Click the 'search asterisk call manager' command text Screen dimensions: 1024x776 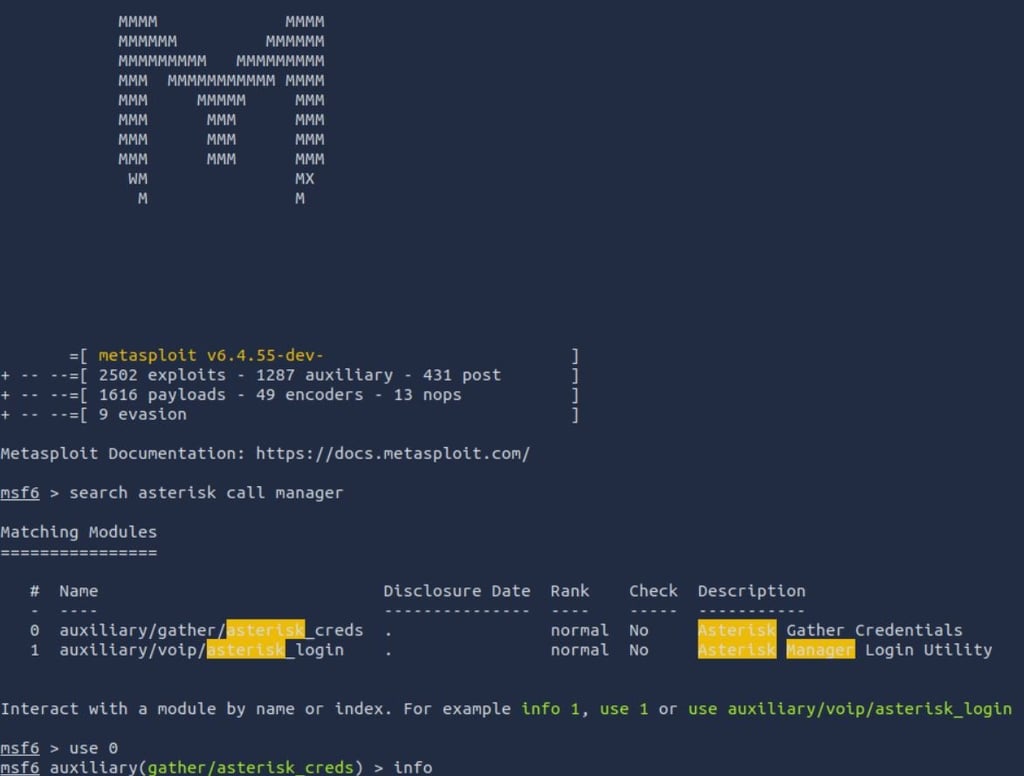pyautogui.click(x=206, y=493)
